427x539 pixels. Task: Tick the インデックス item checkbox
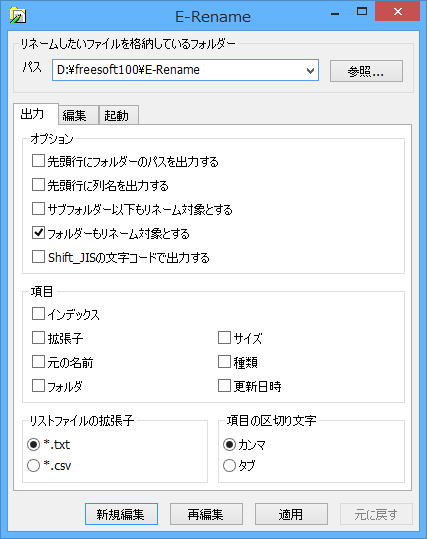38,314
